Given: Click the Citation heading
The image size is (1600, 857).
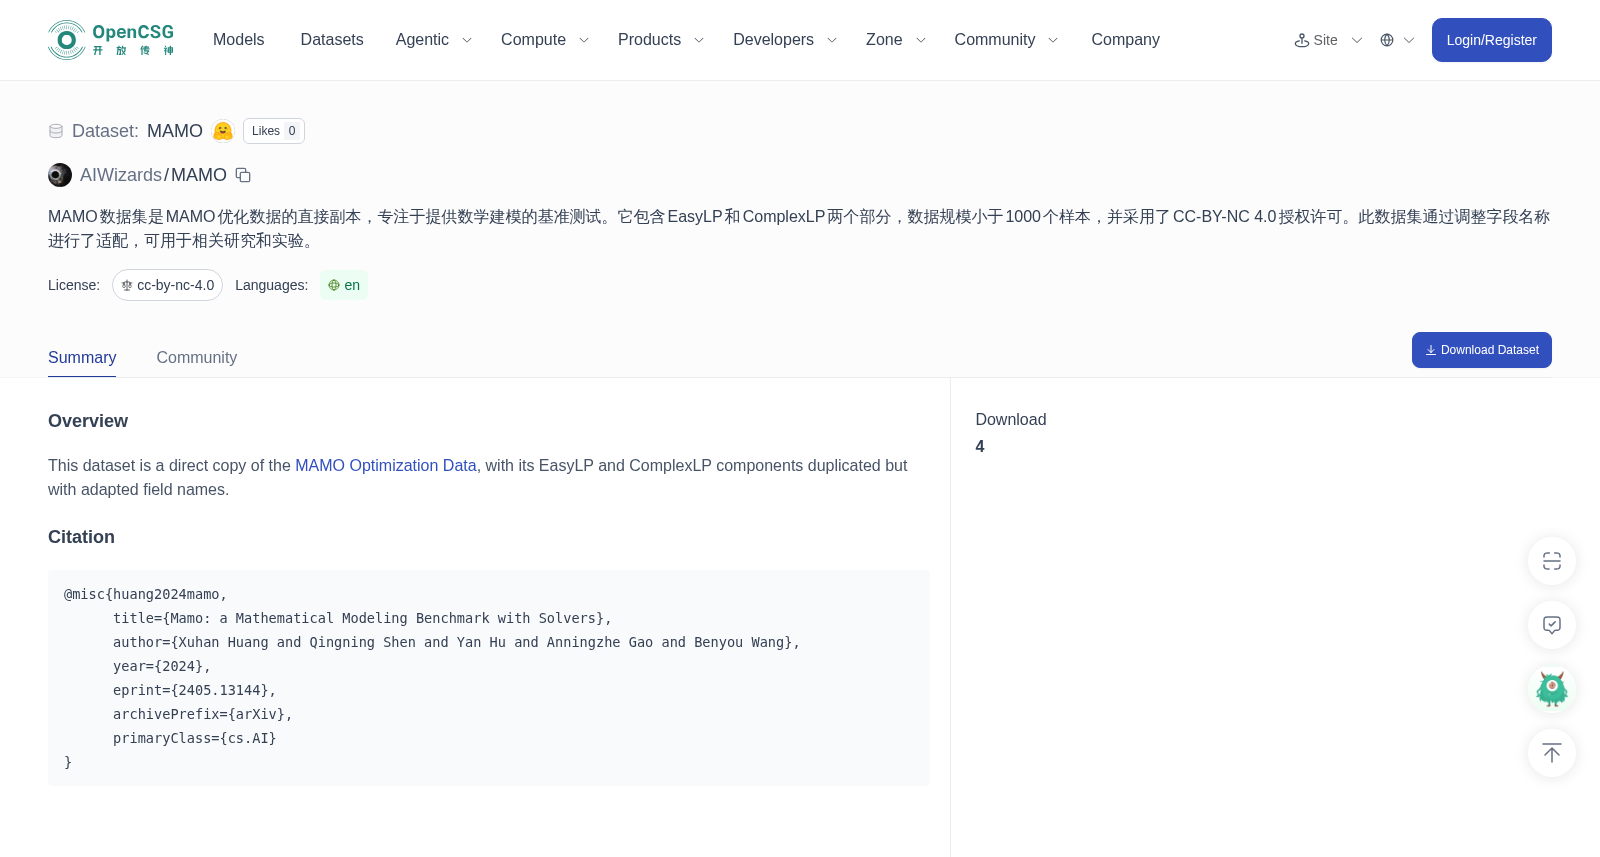Looking at the screenshot, I should pos(81,537).
